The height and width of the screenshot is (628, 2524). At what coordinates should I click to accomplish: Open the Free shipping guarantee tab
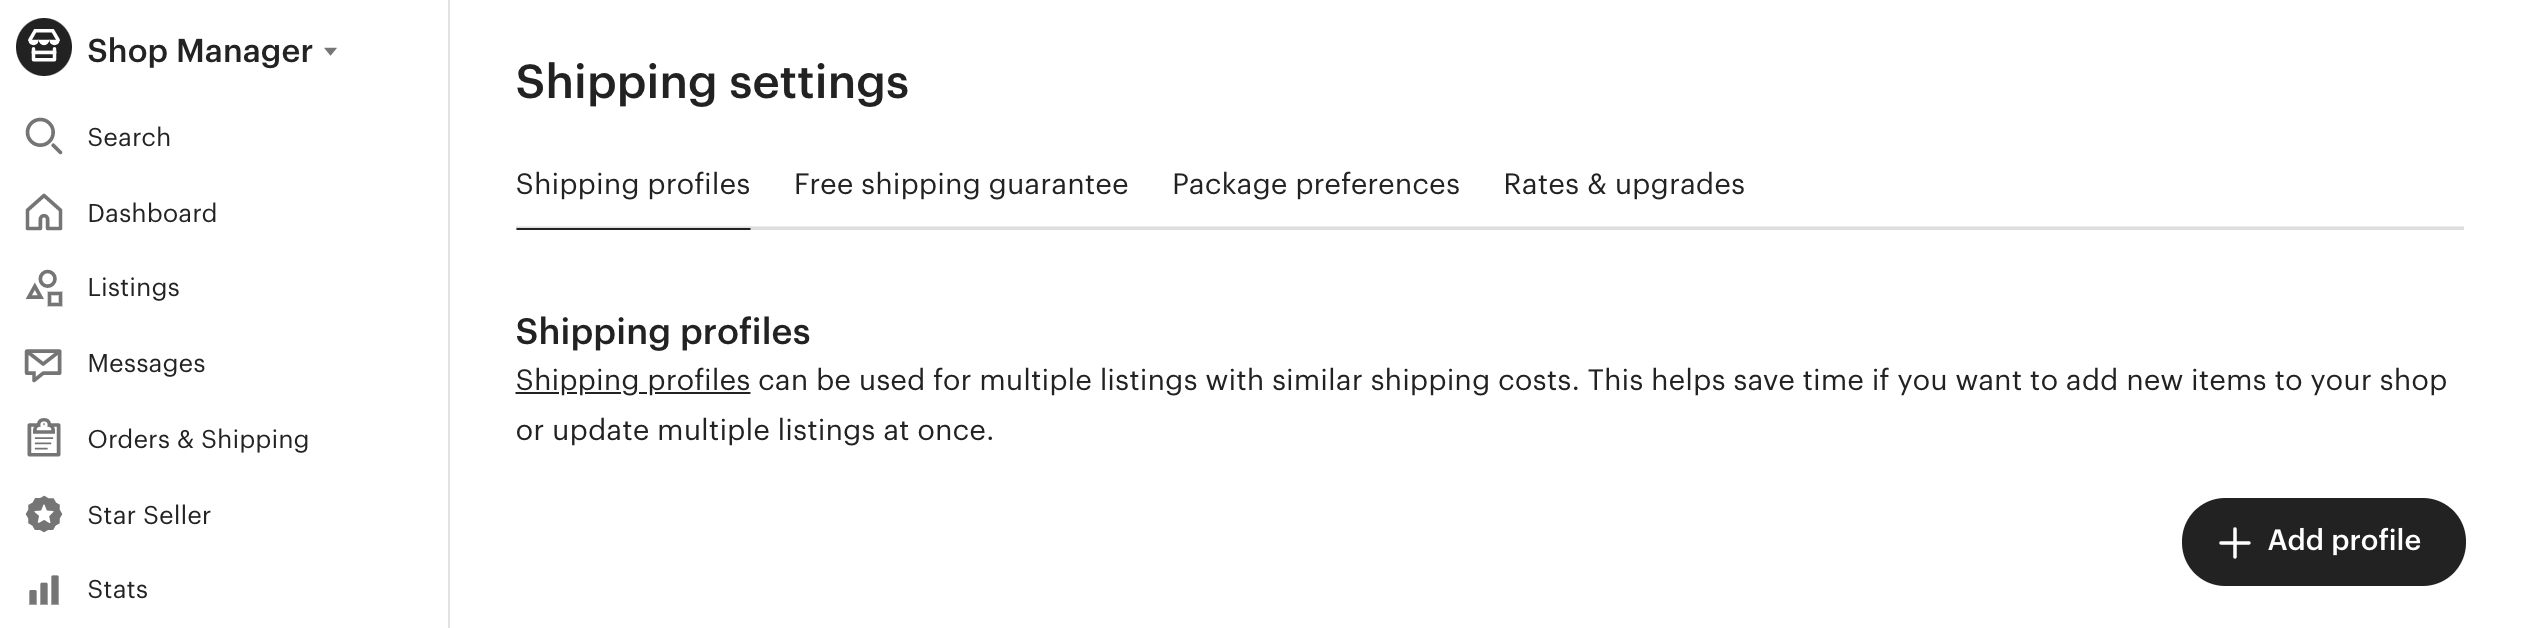pos(960,184)
